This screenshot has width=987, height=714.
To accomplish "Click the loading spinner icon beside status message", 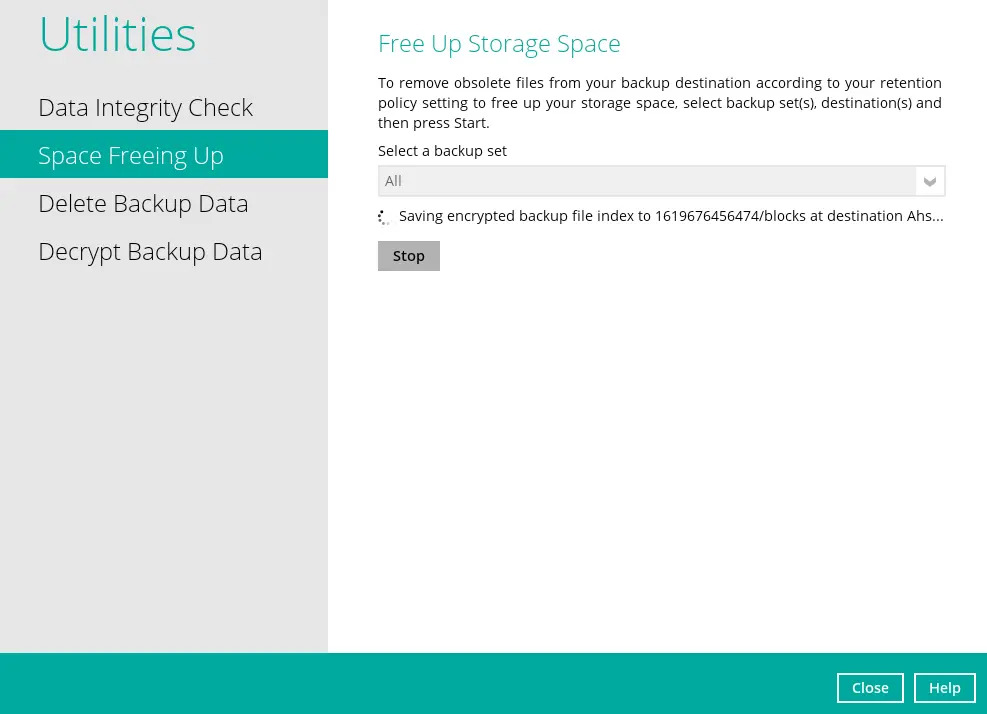I will tap(384, 216).
